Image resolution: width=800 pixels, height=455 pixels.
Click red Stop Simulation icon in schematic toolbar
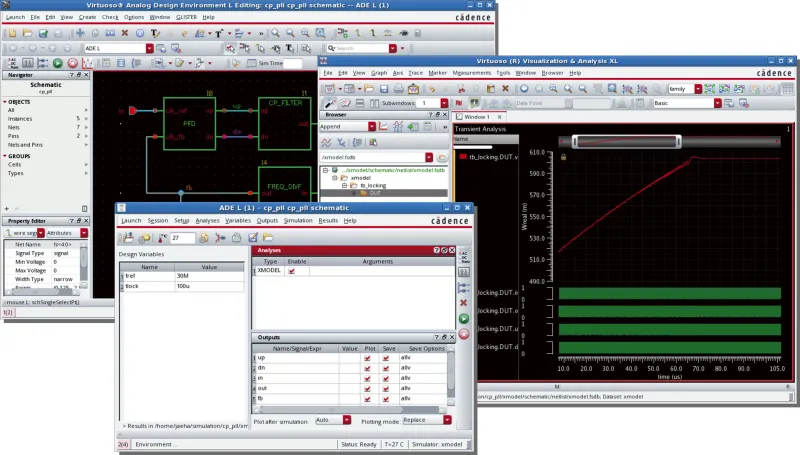click(x=72, y=63)
